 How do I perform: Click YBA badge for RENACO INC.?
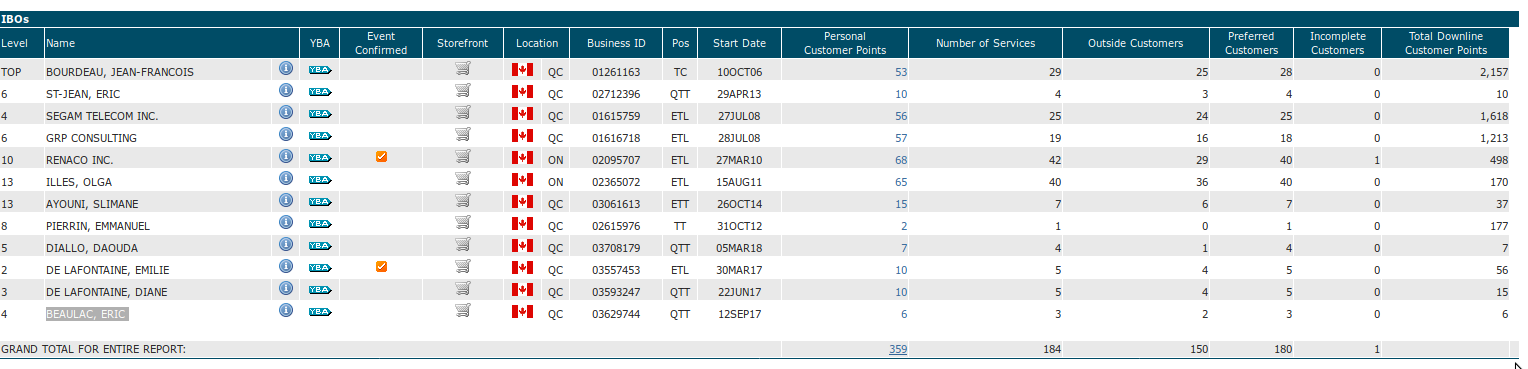(320, 158)
